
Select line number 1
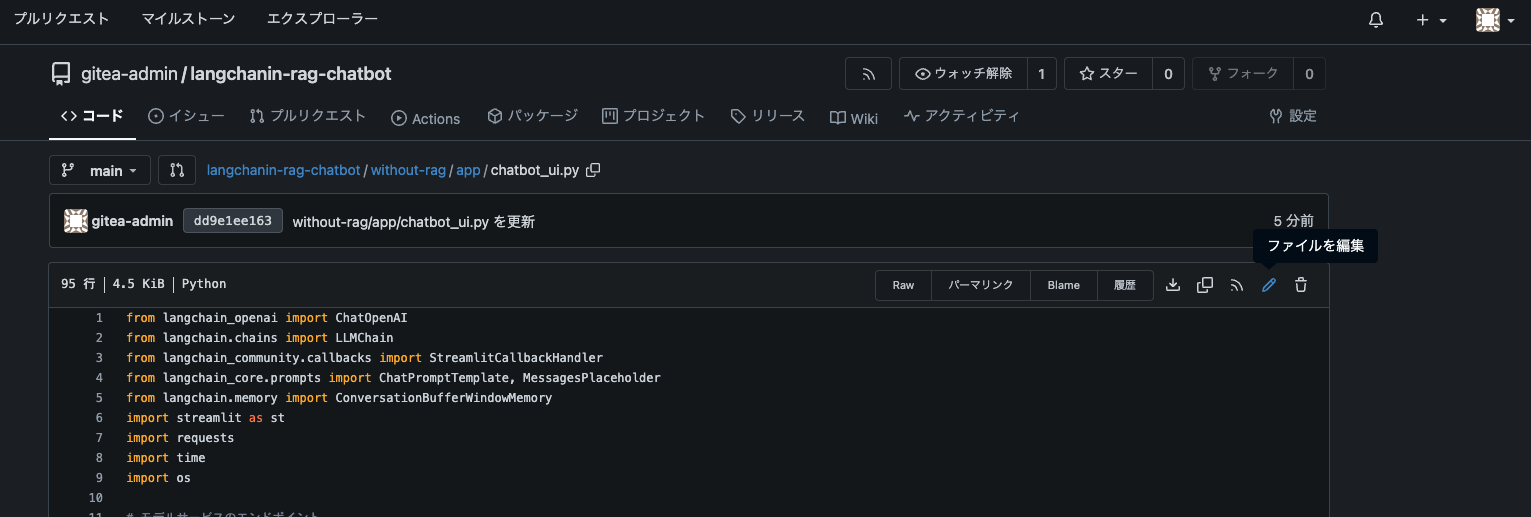(99, 318)
